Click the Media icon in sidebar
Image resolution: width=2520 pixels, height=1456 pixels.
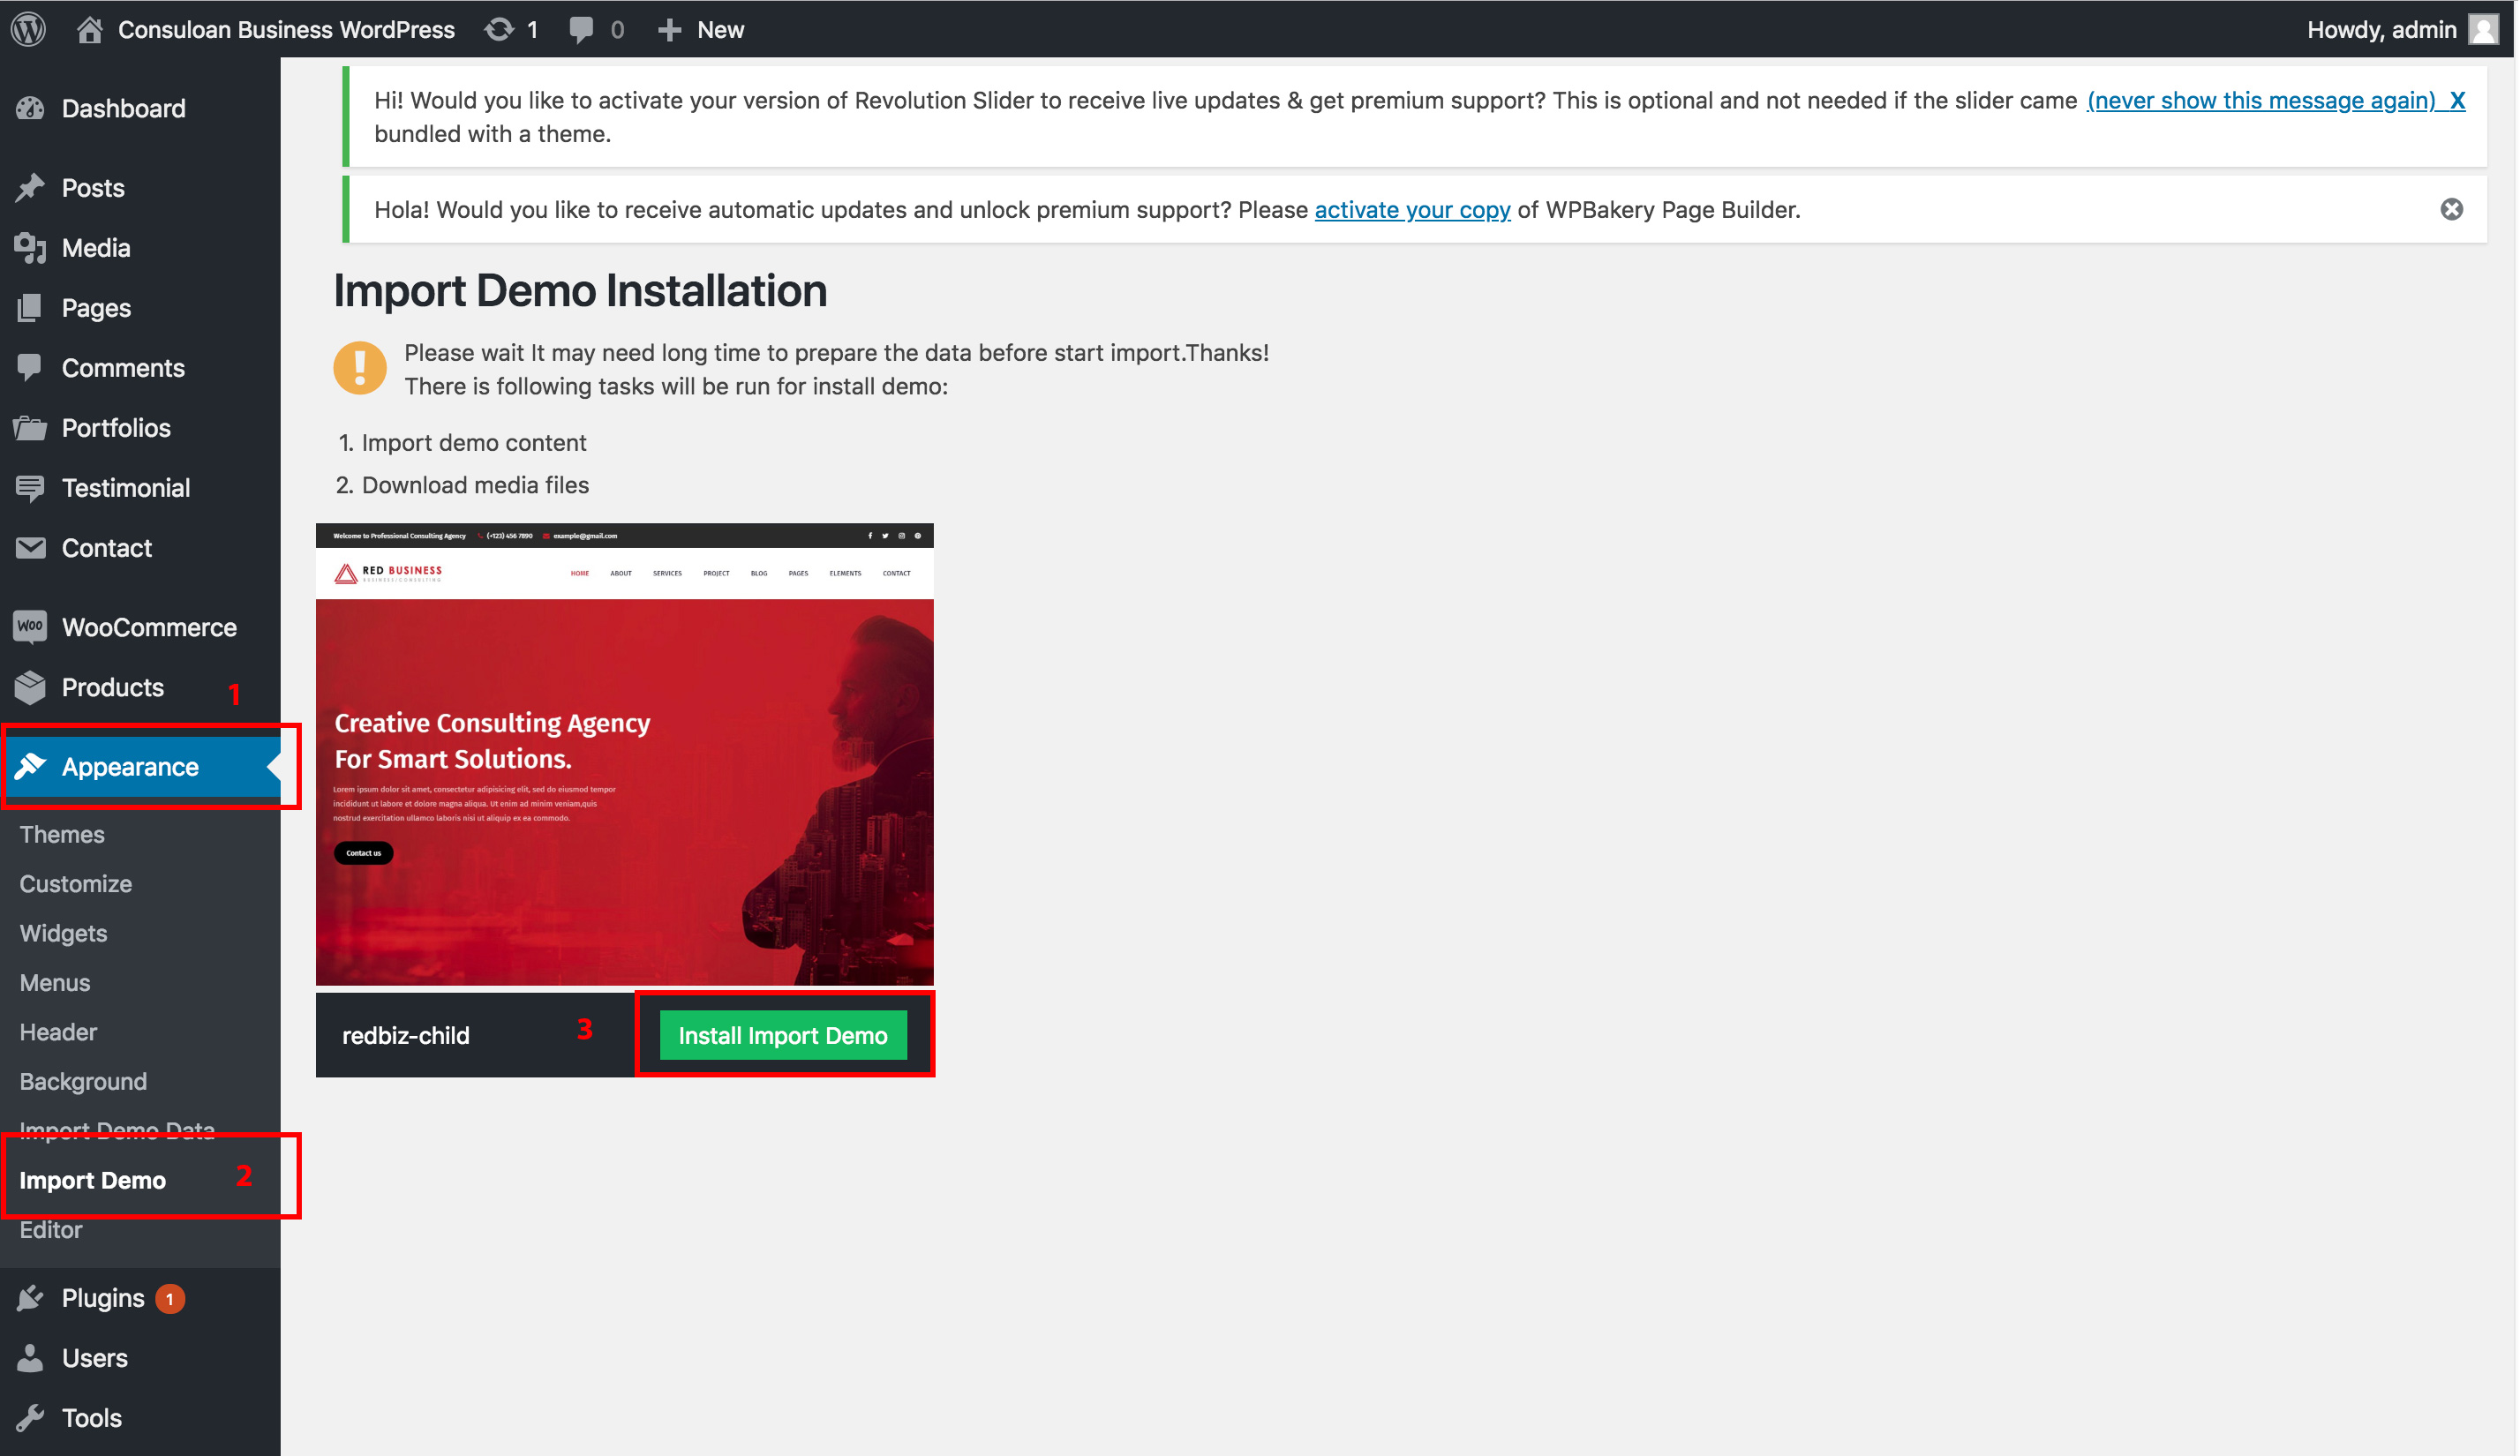(30, 247)
